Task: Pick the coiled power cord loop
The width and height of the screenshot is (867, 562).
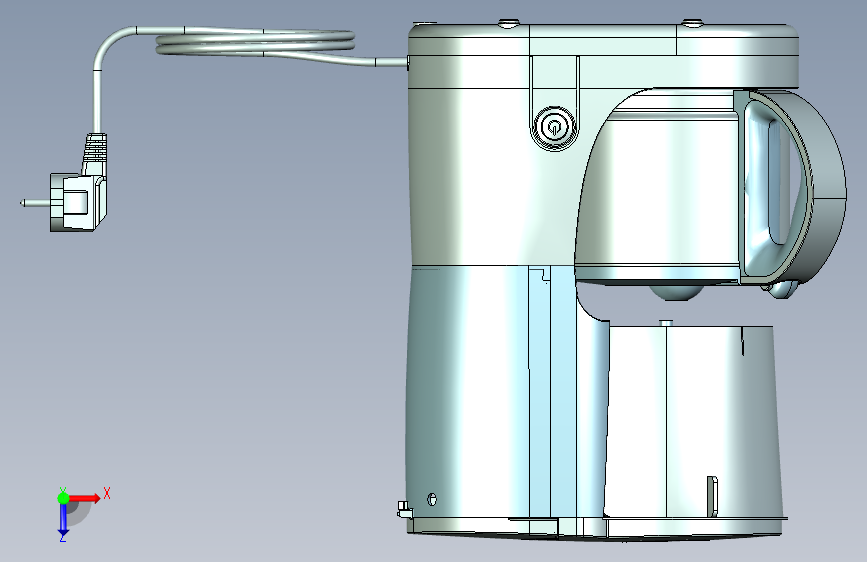Action: 255,42
